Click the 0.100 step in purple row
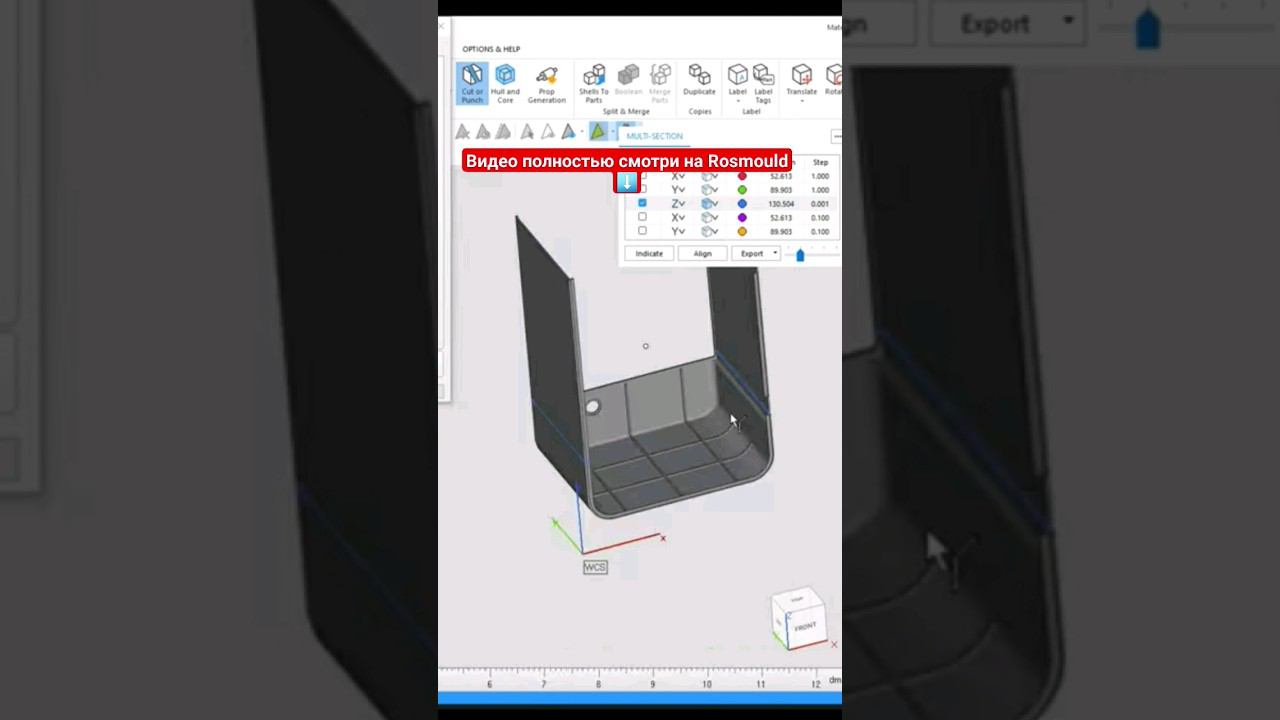This screenshot has width=1280, height=720. [x=820, y=217]
